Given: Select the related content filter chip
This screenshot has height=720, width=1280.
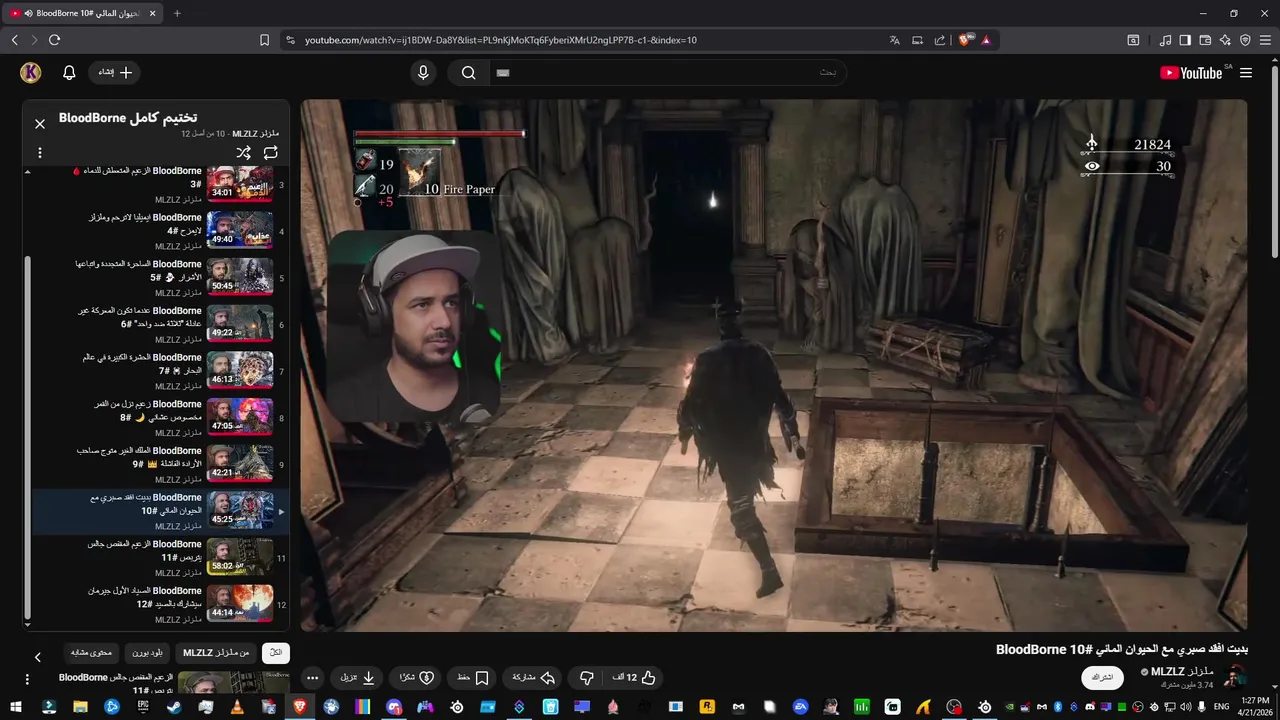Looking at the screenshot, I should tap(91, 653).
